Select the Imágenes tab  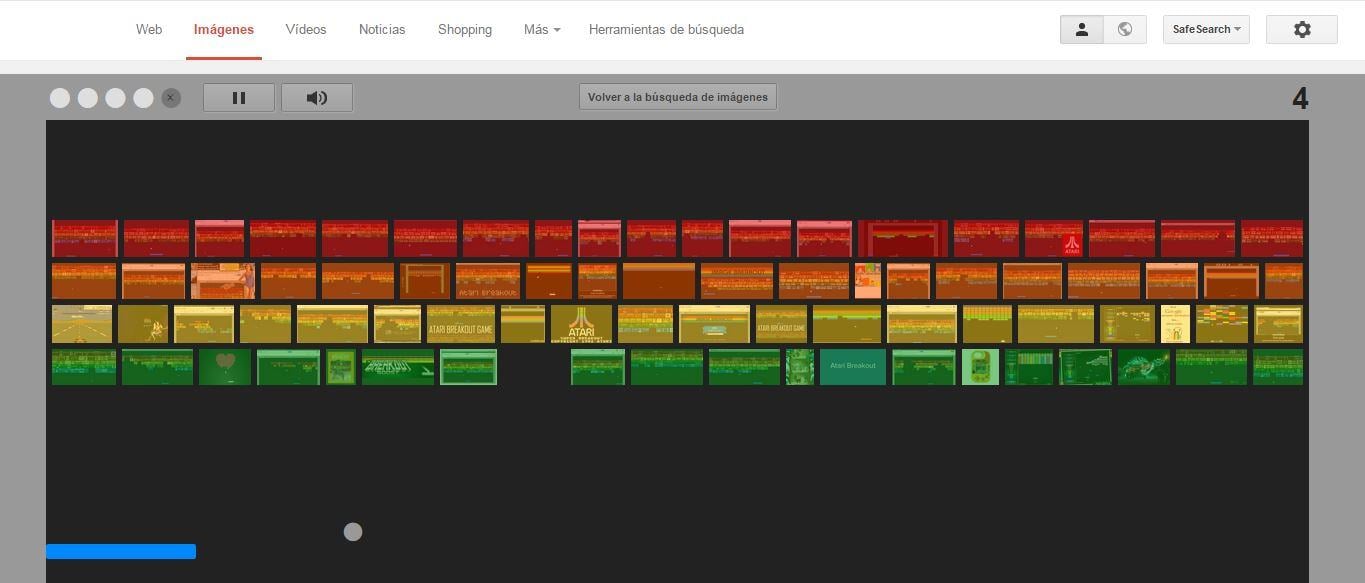[224, 29]
